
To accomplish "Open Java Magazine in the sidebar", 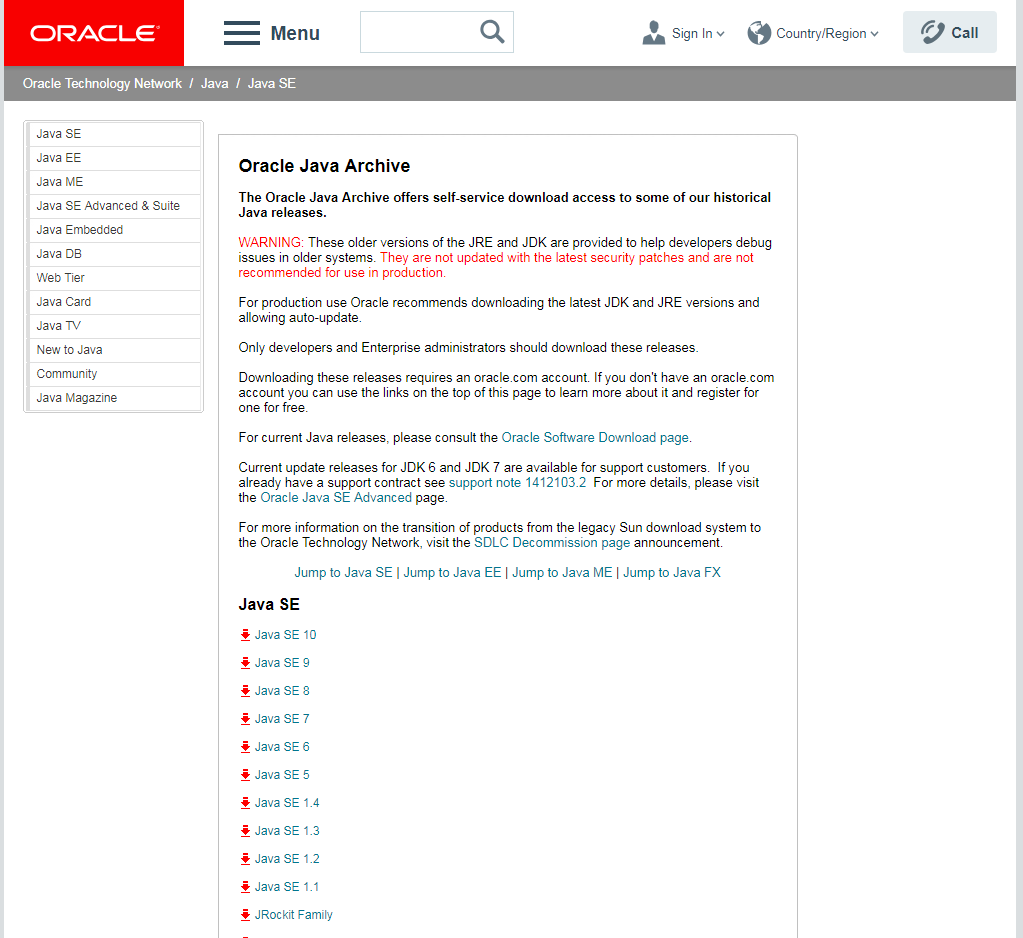I will point(77,398).
